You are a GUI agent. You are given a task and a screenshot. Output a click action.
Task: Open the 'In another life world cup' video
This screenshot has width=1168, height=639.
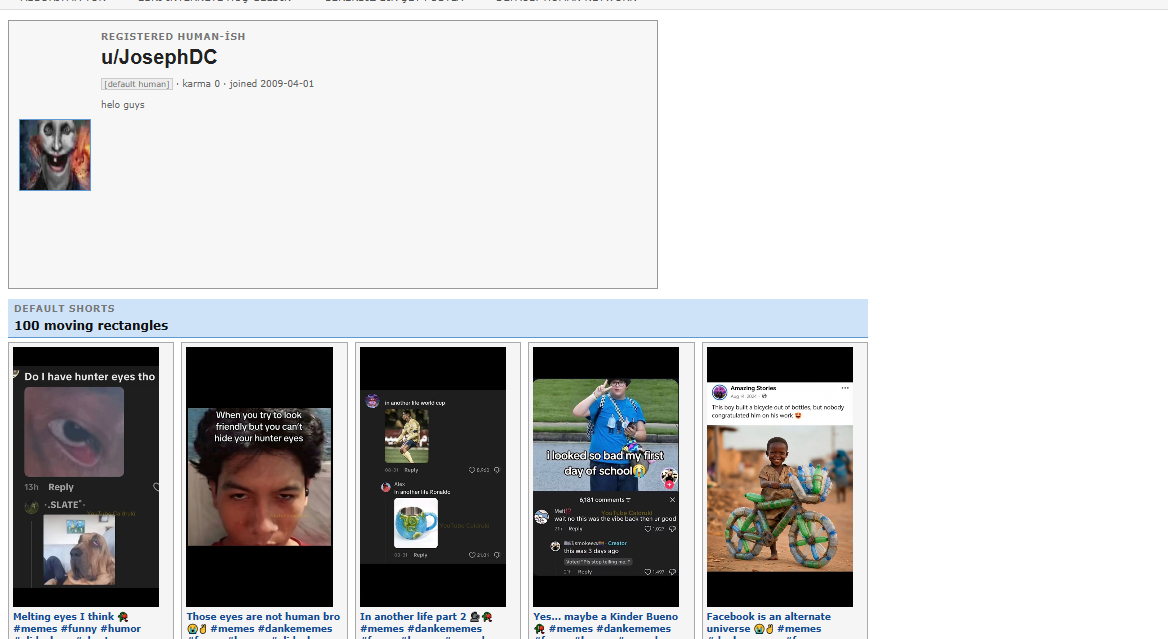point(433,477)
